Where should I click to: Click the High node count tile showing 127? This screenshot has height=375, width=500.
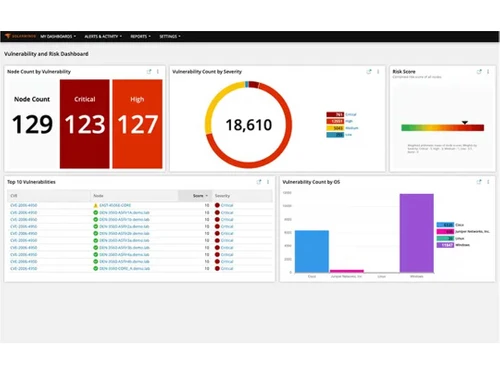[137, 124]
